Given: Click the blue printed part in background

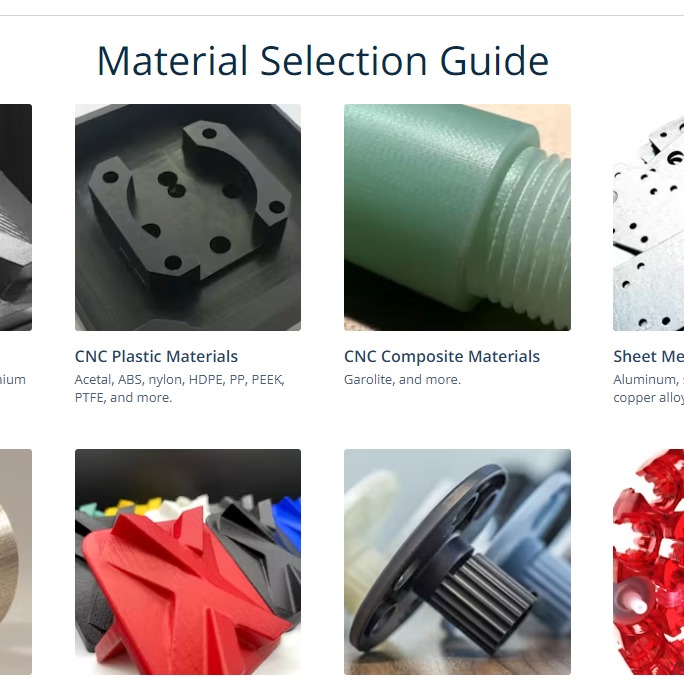Looking at the screenshot, I should (x=286, y=517).
